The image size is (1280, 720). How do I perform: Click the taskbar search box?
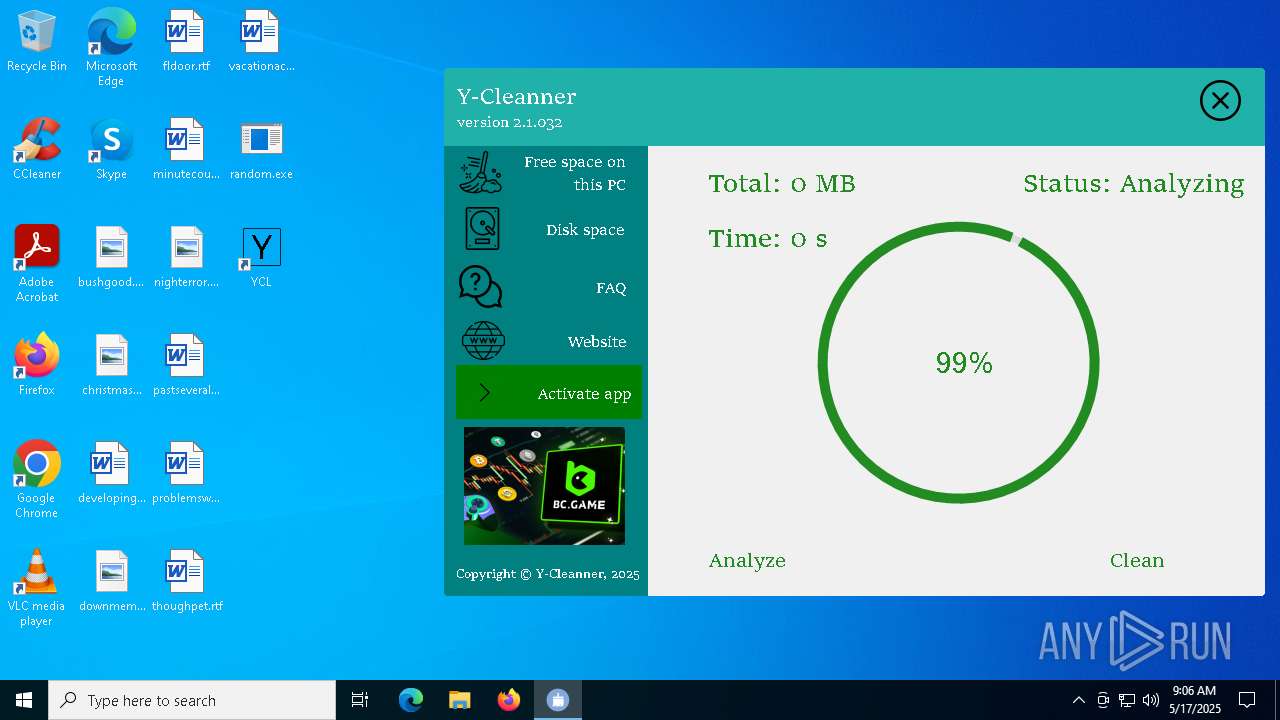(x=192, y=700)
